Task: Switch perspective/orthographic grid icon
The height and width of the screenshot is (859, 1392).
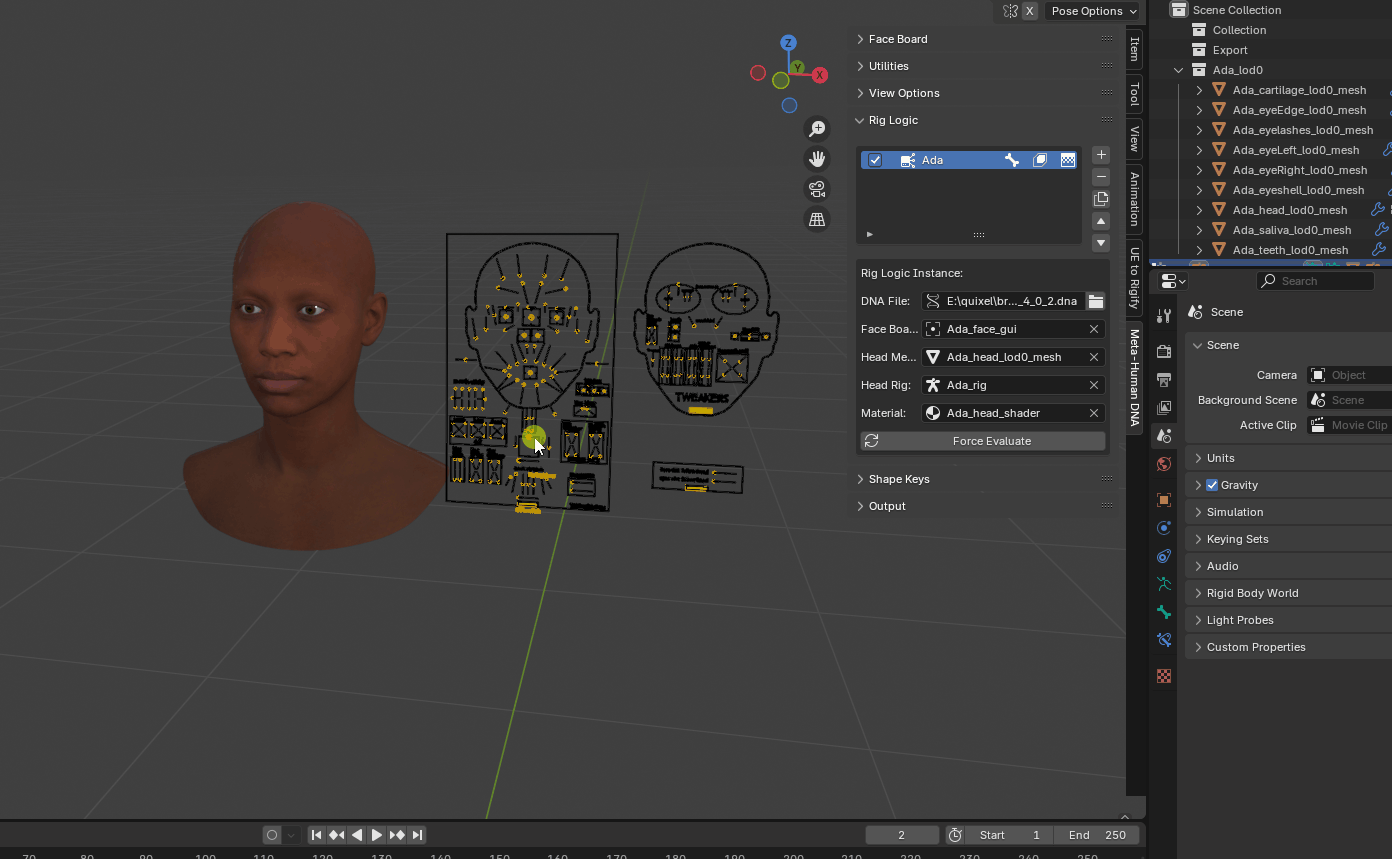Action: pyautogui.click(x=817, y=219)
